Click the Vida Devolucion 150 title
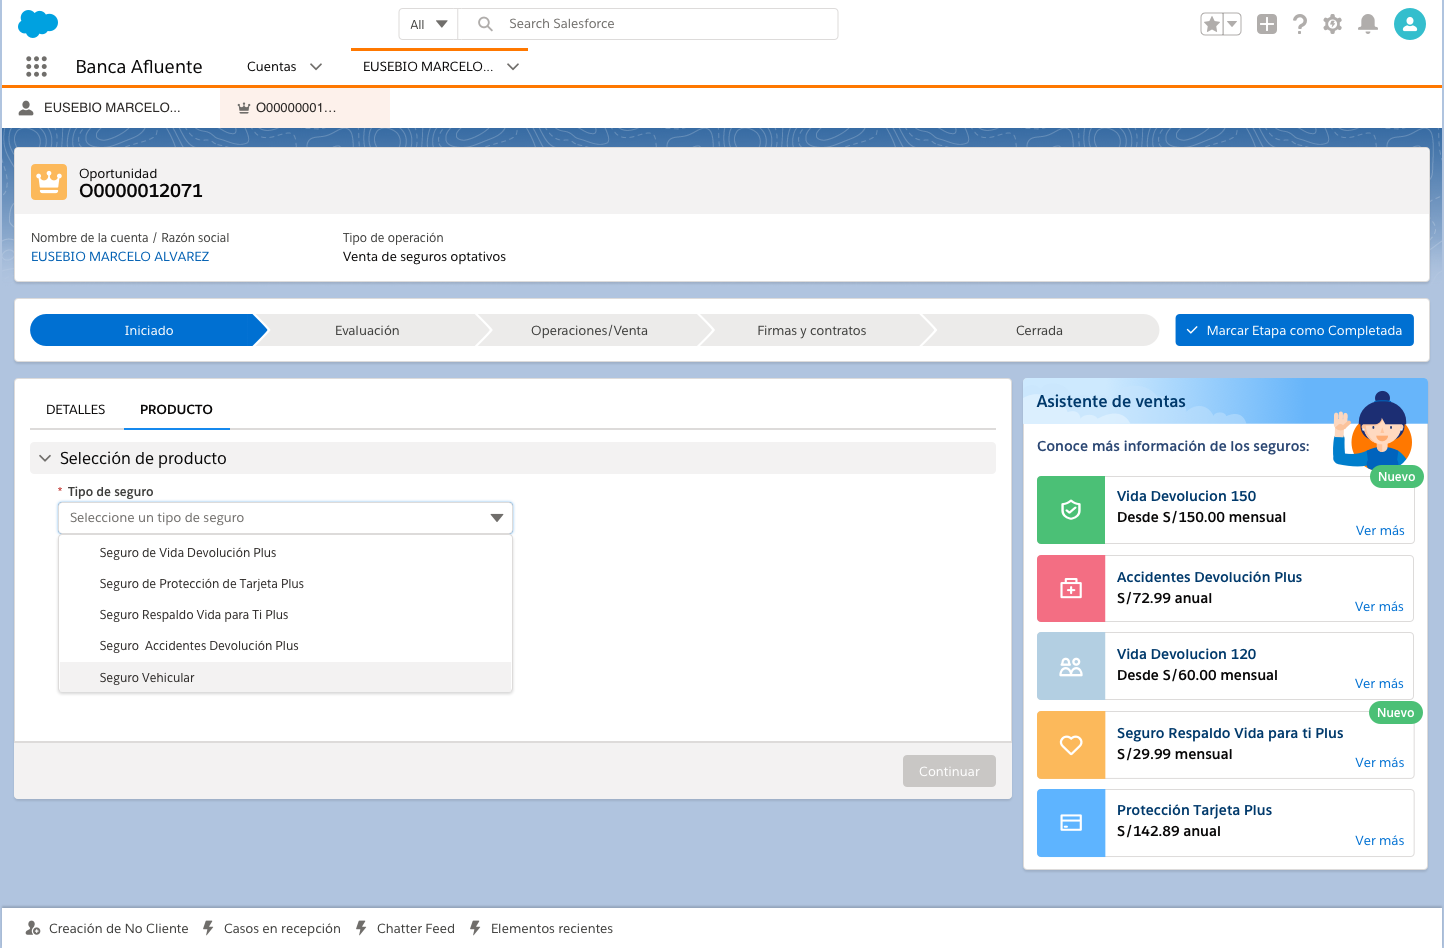 [1186, 496]
